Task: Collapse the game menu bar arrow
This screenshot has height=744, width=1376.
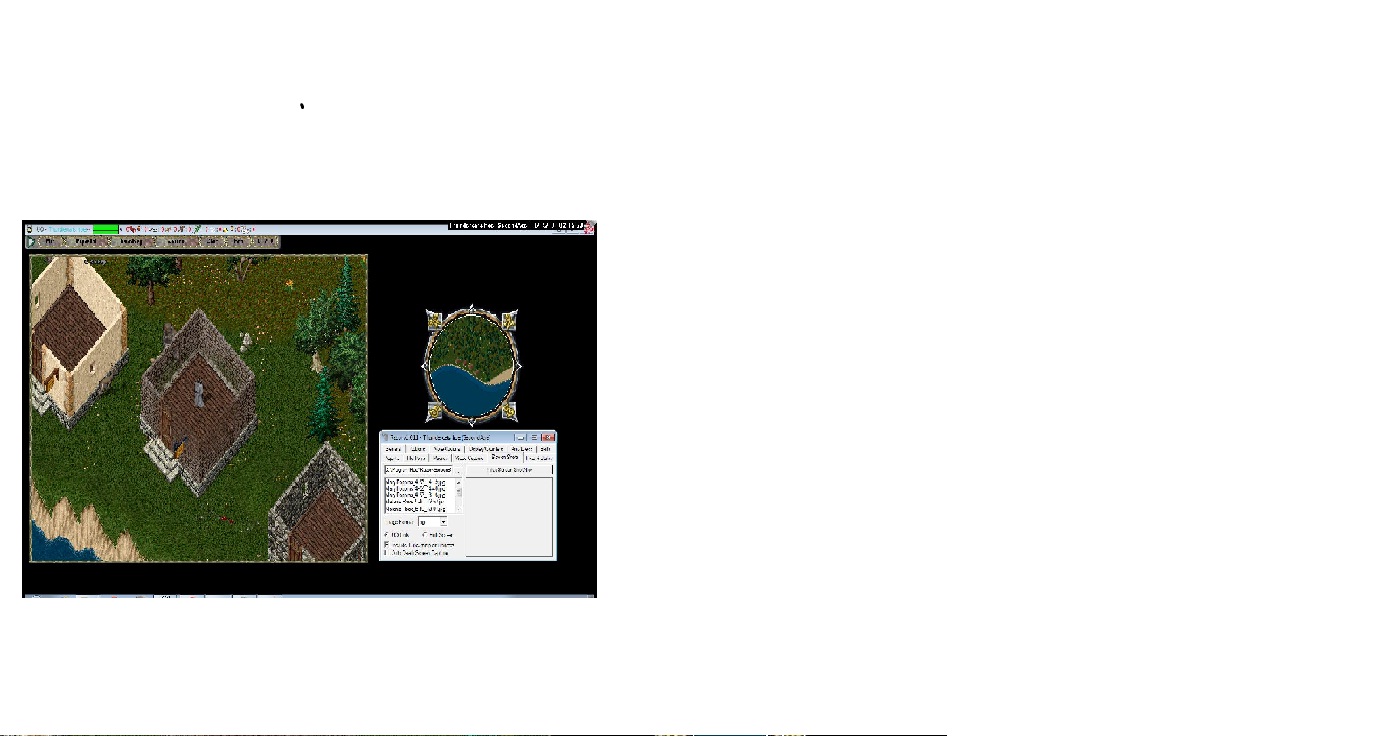Action: [30, 242]
